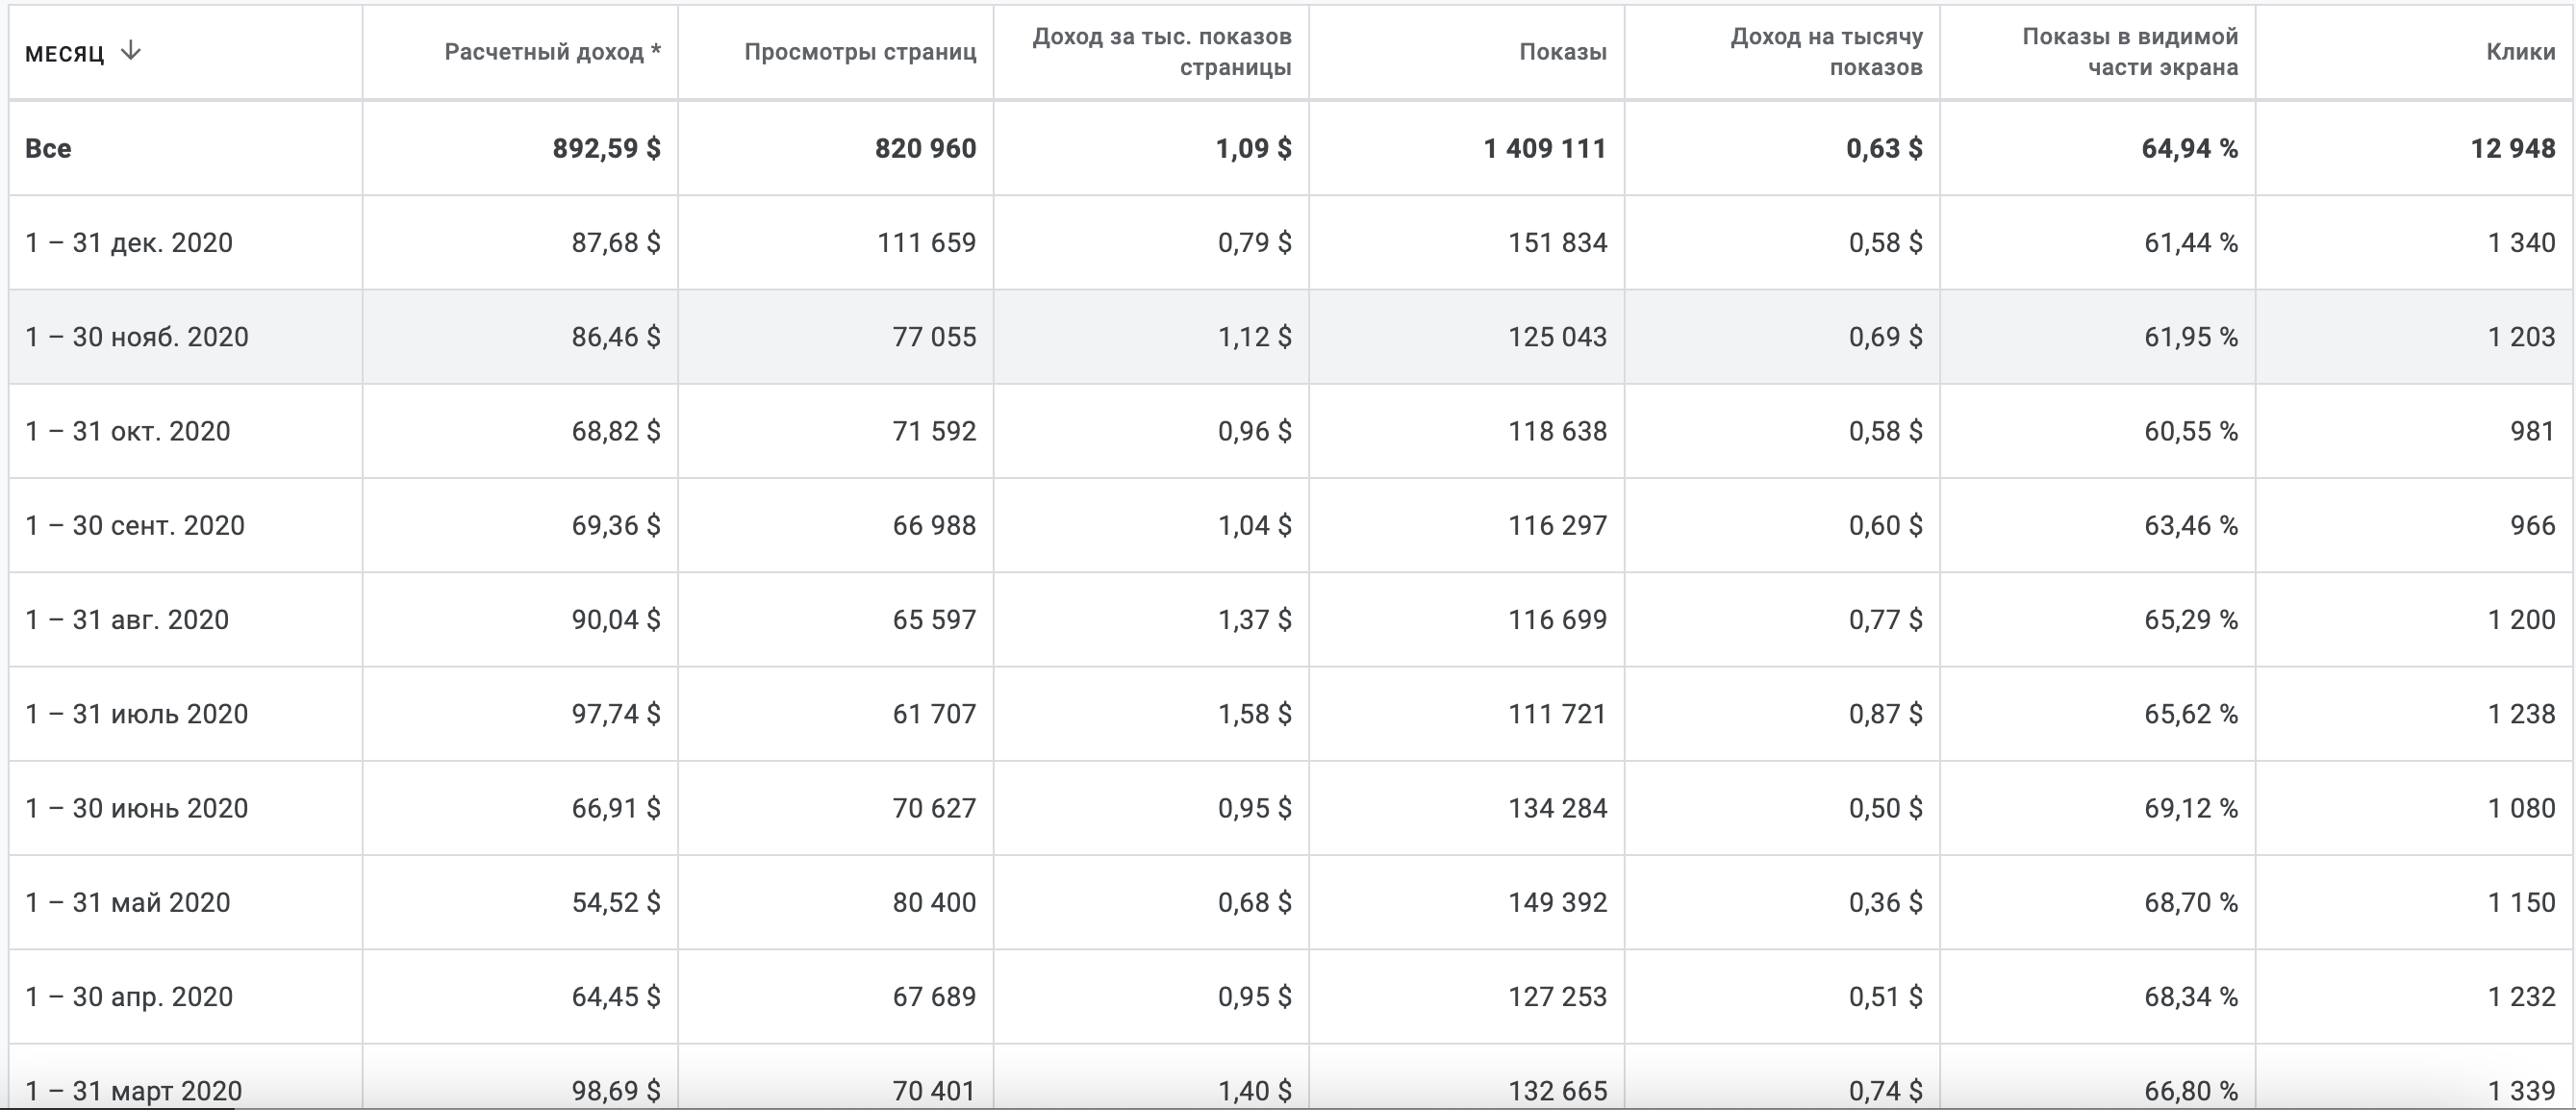Screen dimensions: 2576x1110
Task: Click Доход на тысячу показов header
Action: pos(1825,52)
